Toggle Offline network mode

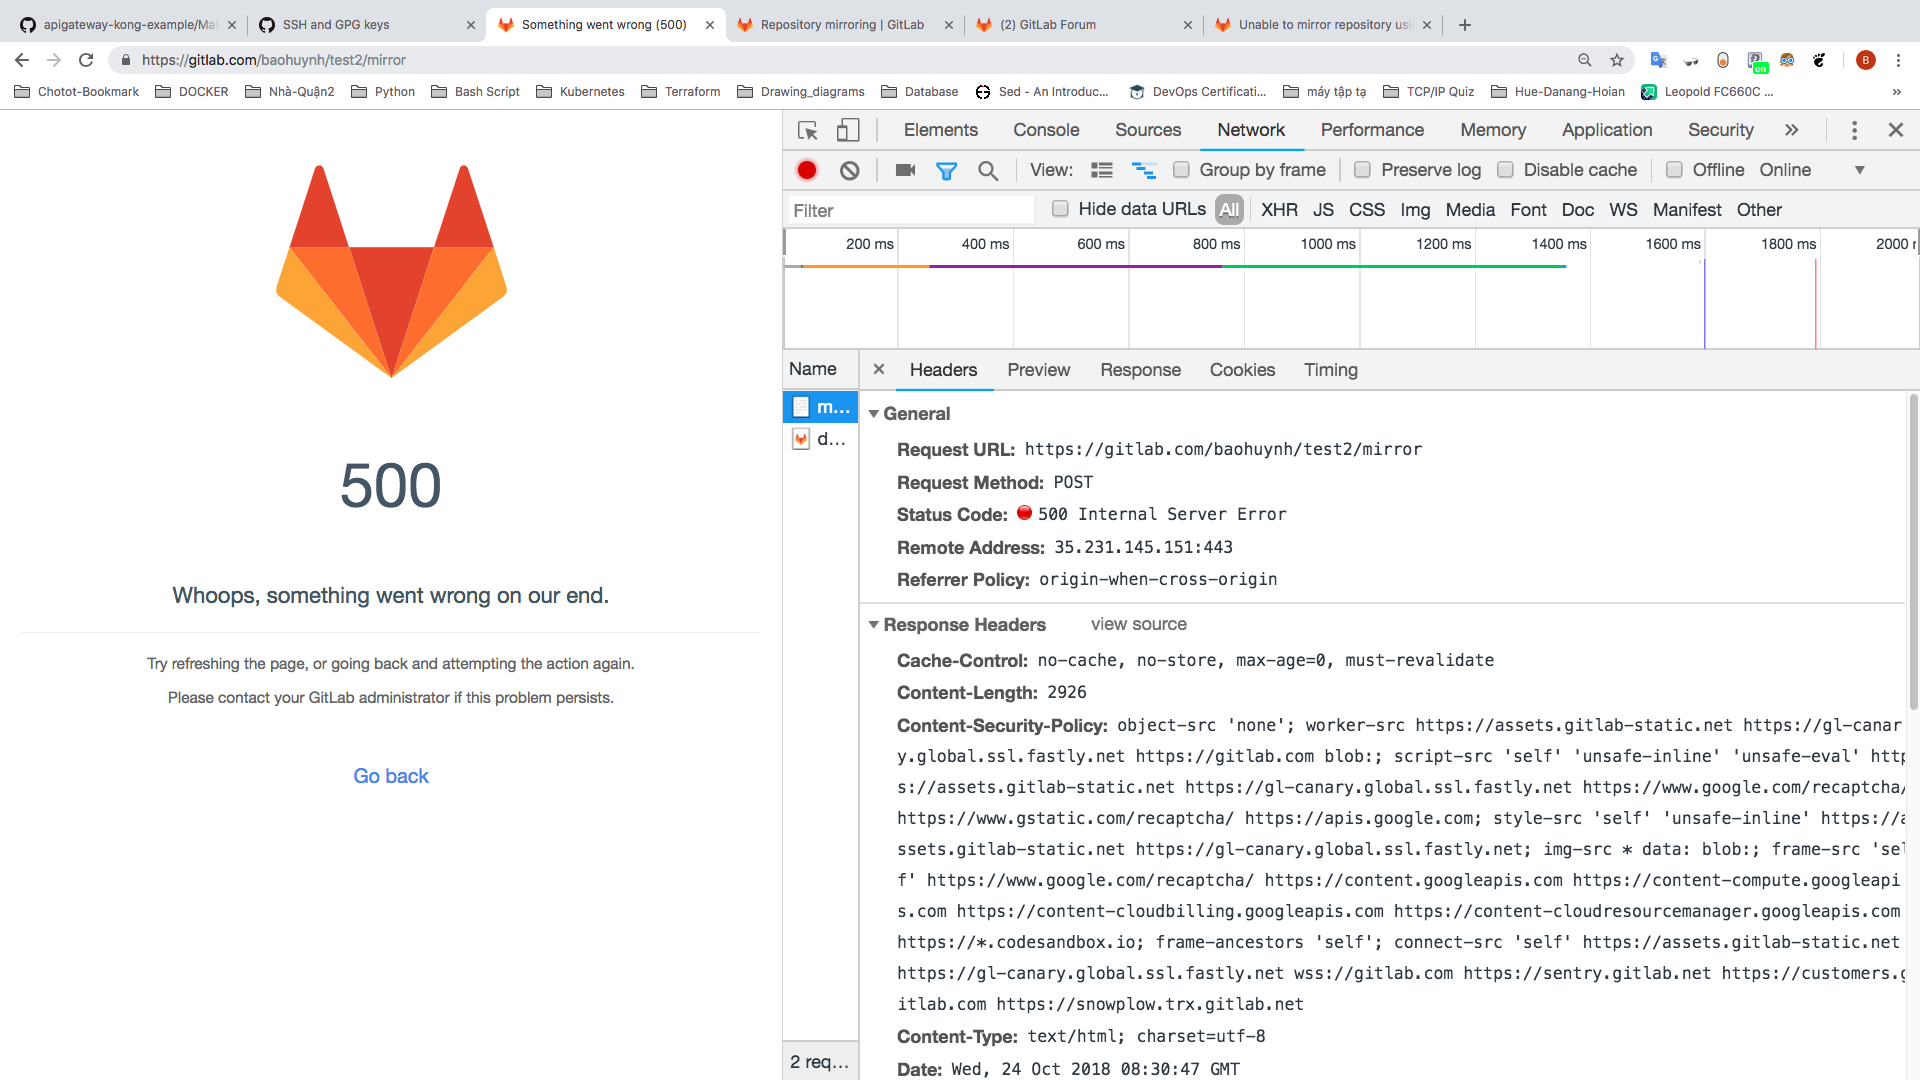point(1675,170)
